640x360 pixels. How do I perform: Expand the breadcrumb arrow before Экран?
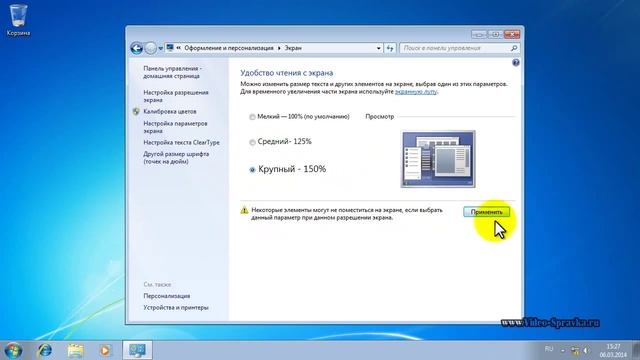[279, 48]
